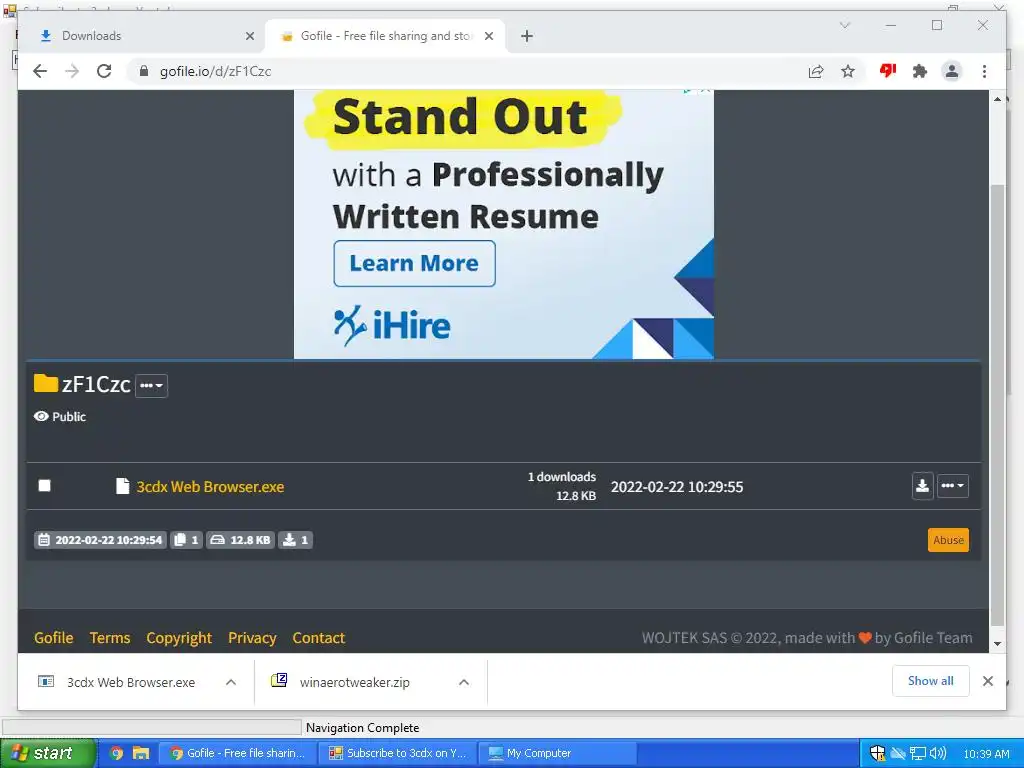The image size is (1024, 768).
Task: Launch Chrome from the quick launch
Action: tap(116, 753)
